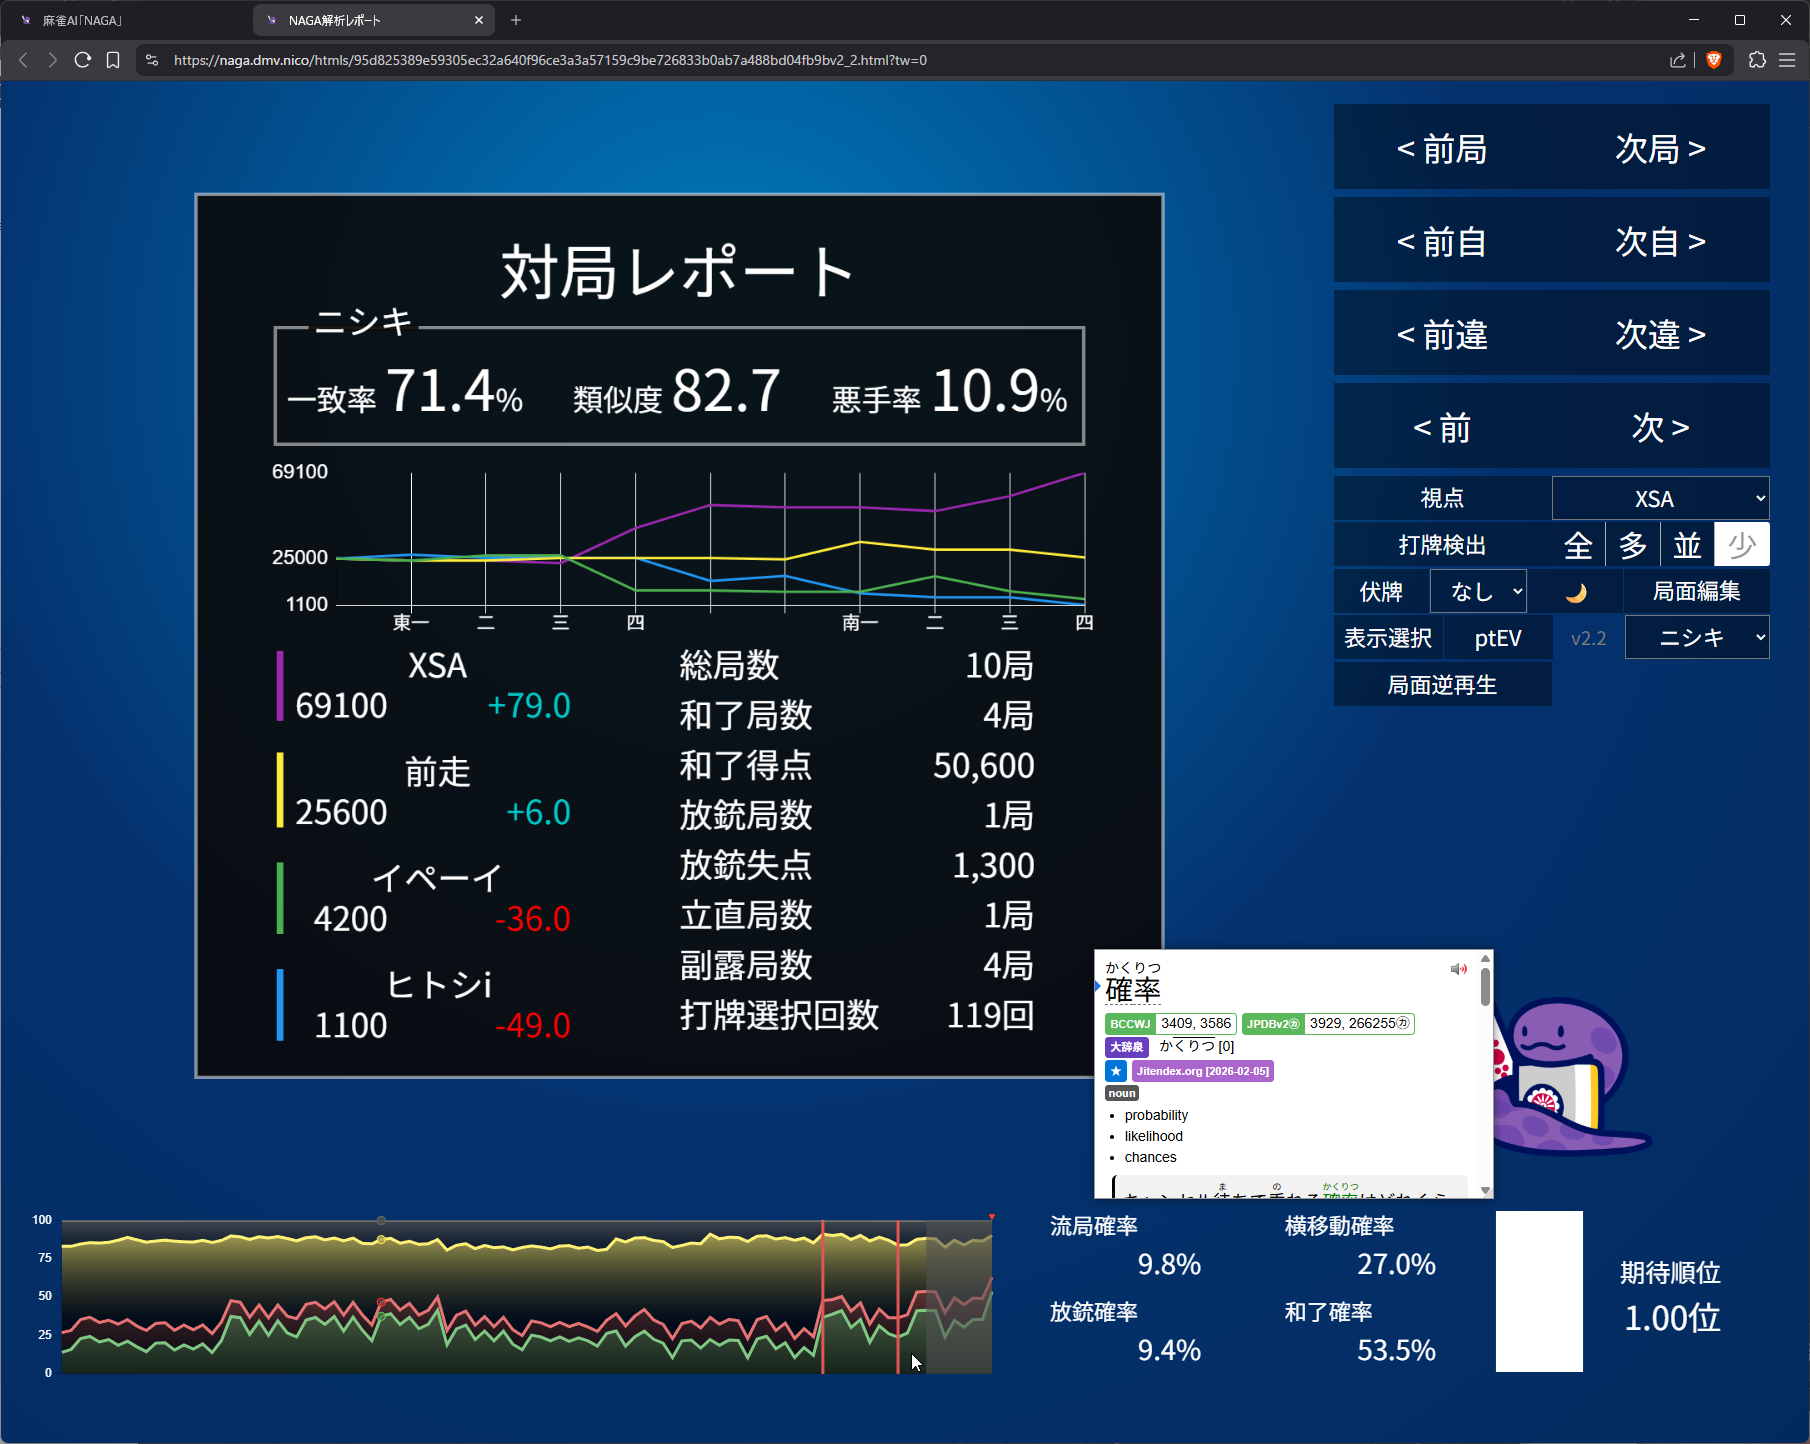The width and height of the screenshot is (1810, 1444).
Task: Open the browser hamburger menu
Action: [1787, 60]
